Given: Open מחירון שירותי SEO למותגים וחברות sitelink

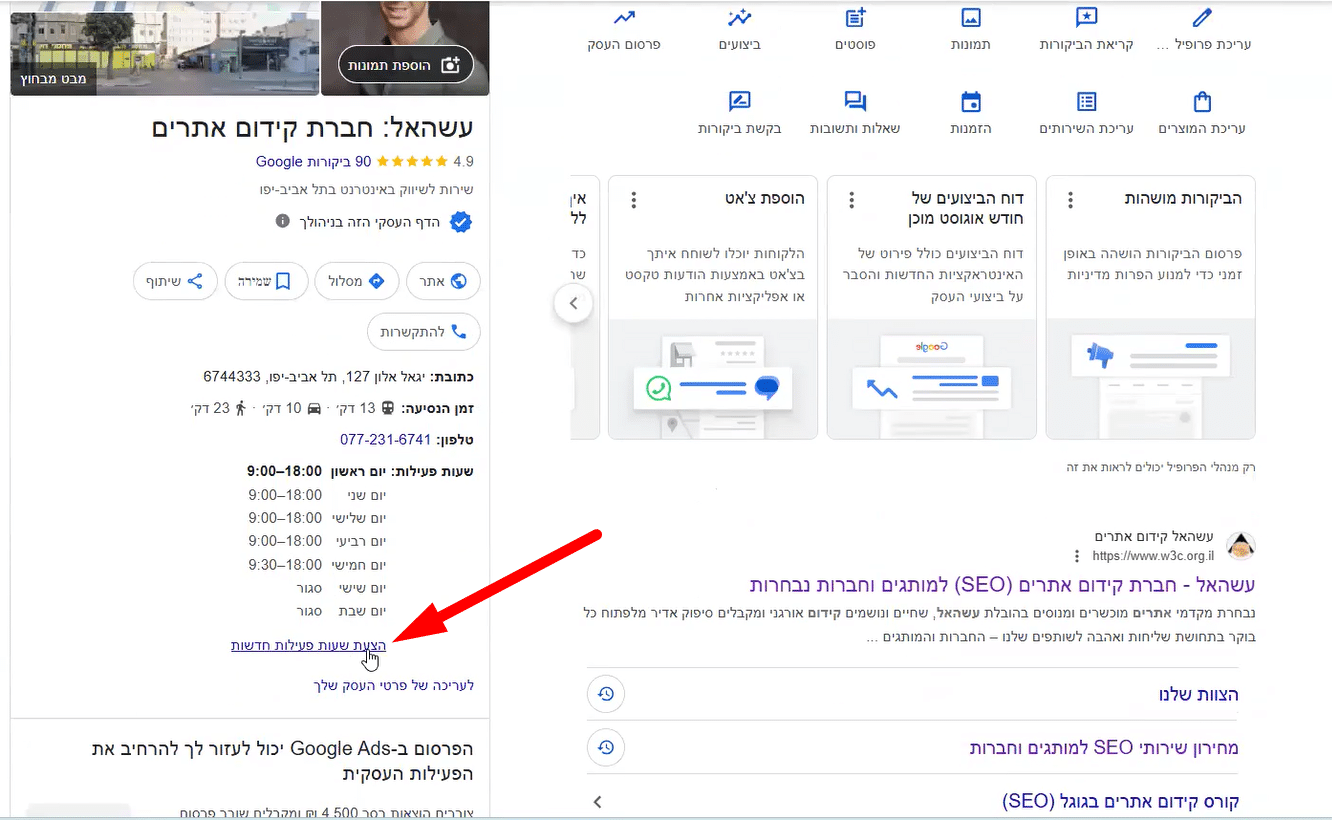Looking at the screenshot, I should pyautogui.click(x=1104, y=747).
